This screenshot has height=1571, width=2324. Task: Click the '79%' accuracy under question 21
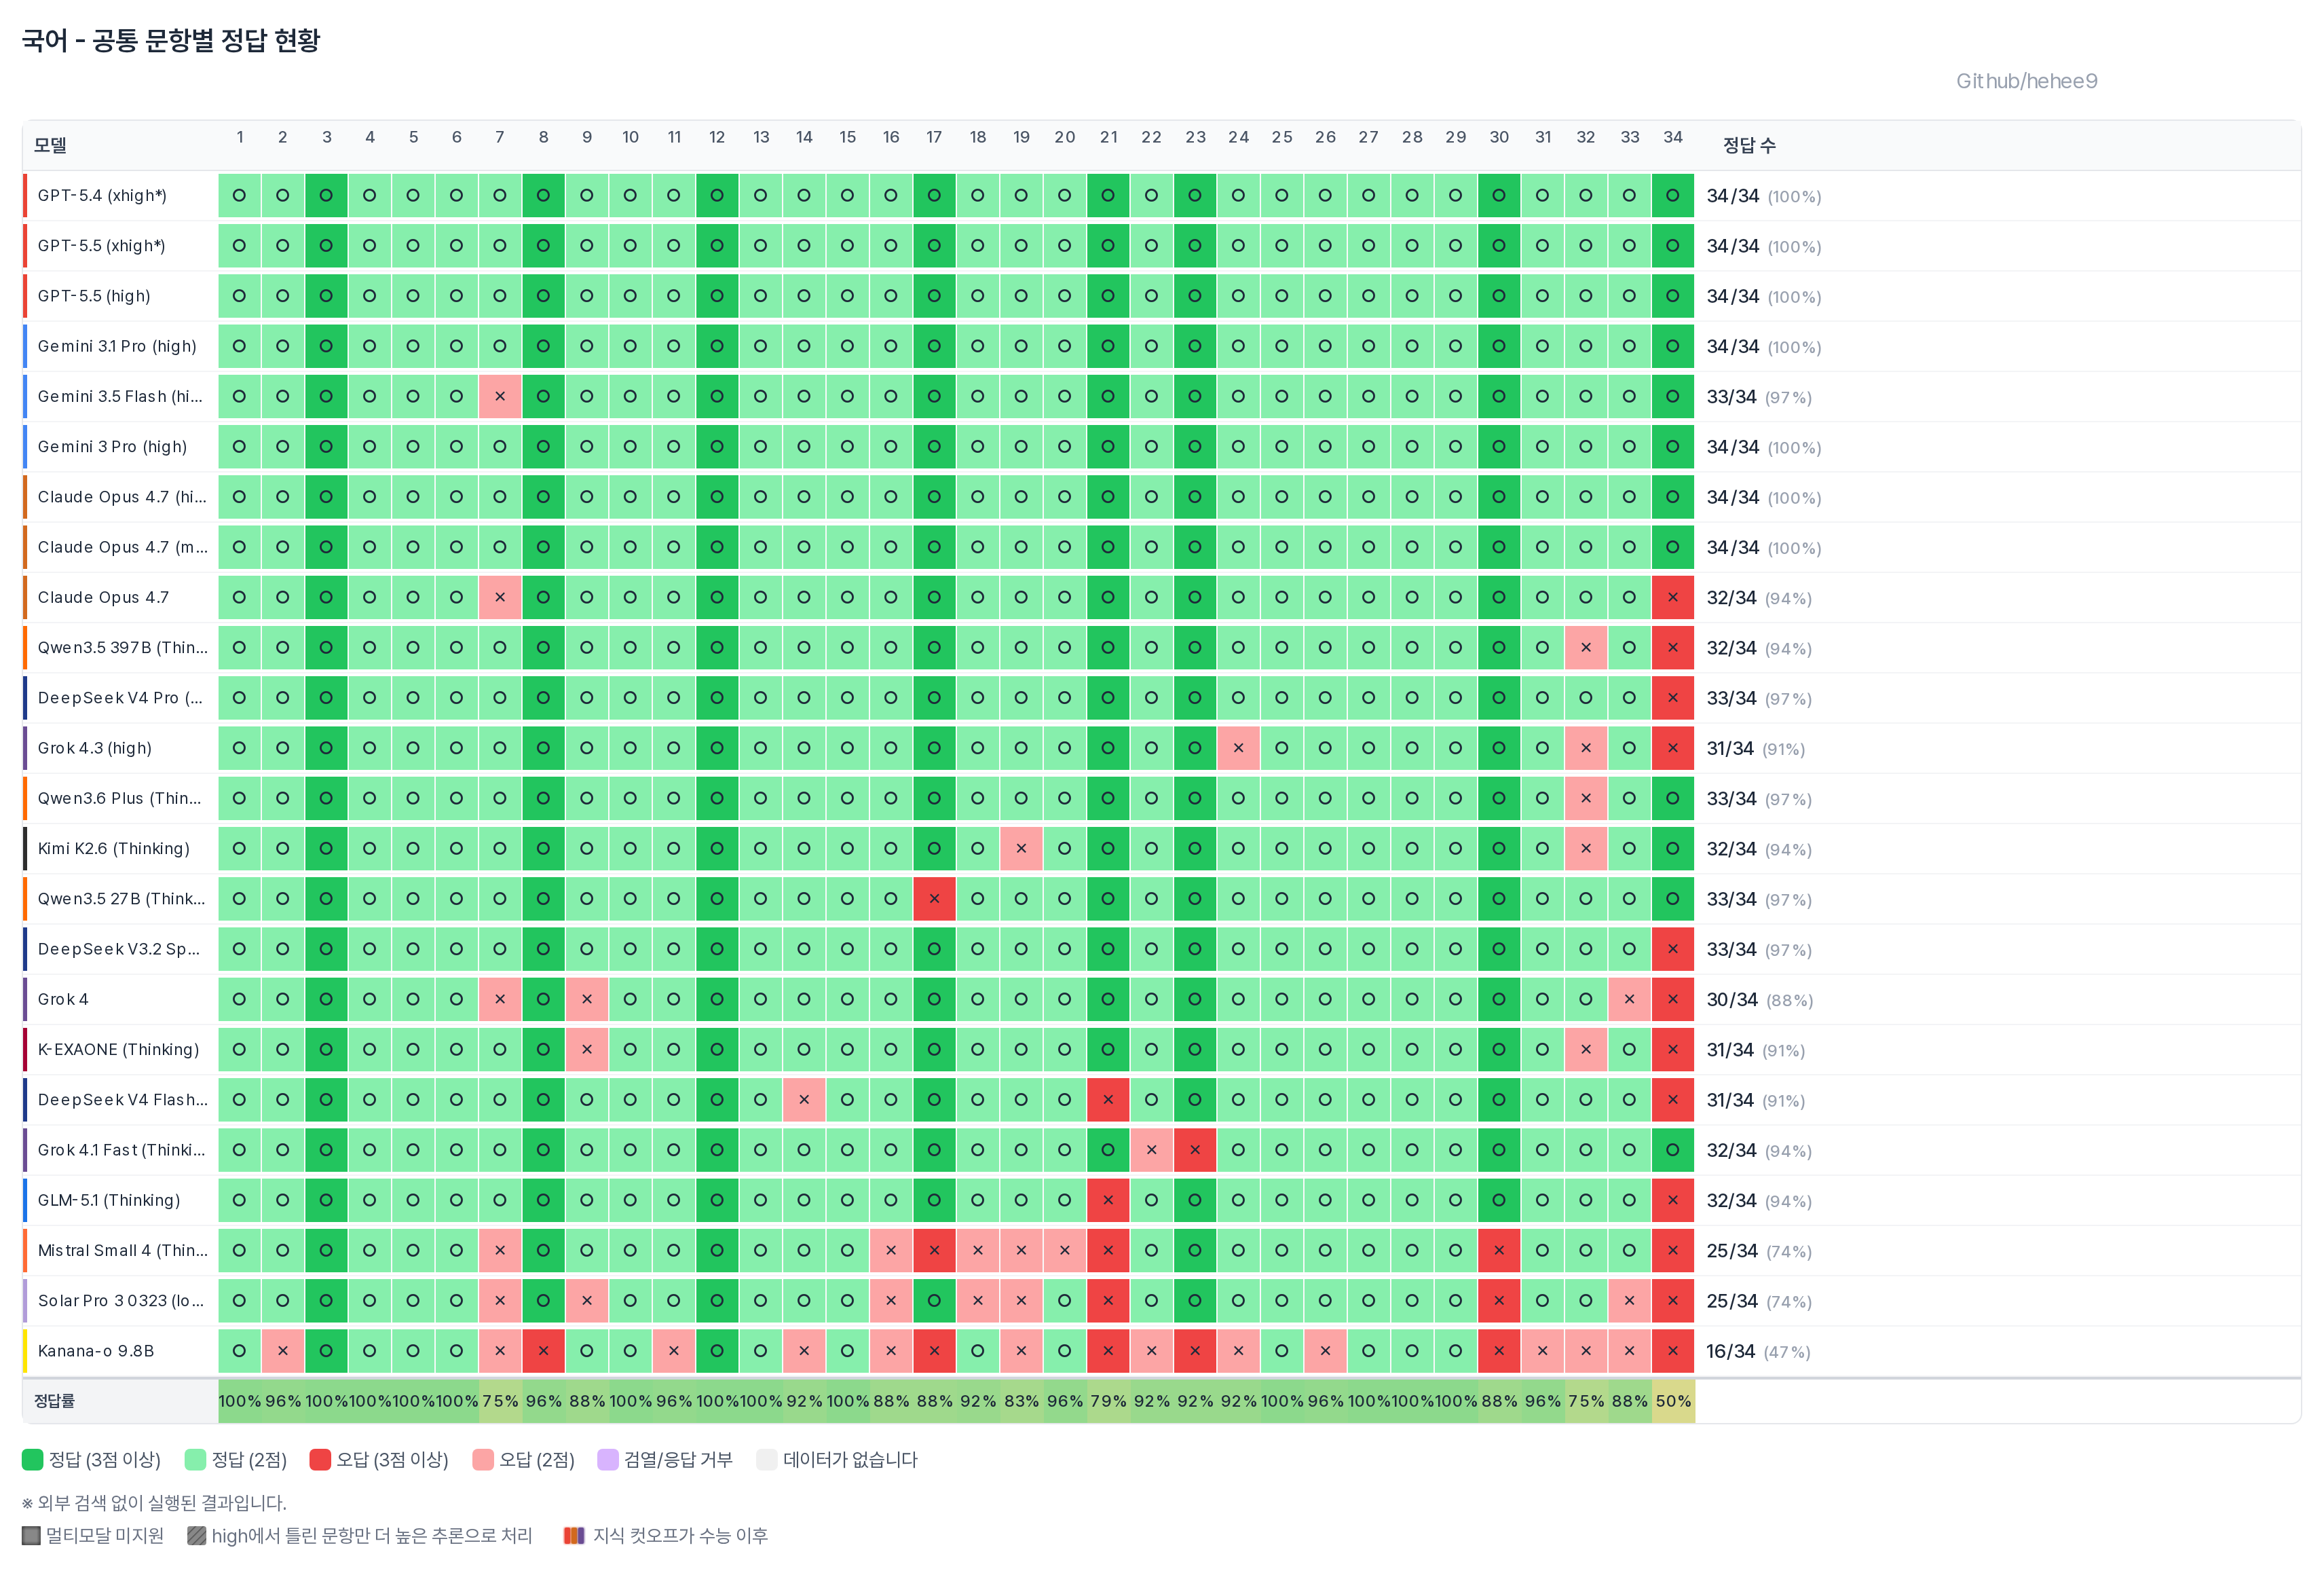pyautogui.click(x=1108, y=1401)
